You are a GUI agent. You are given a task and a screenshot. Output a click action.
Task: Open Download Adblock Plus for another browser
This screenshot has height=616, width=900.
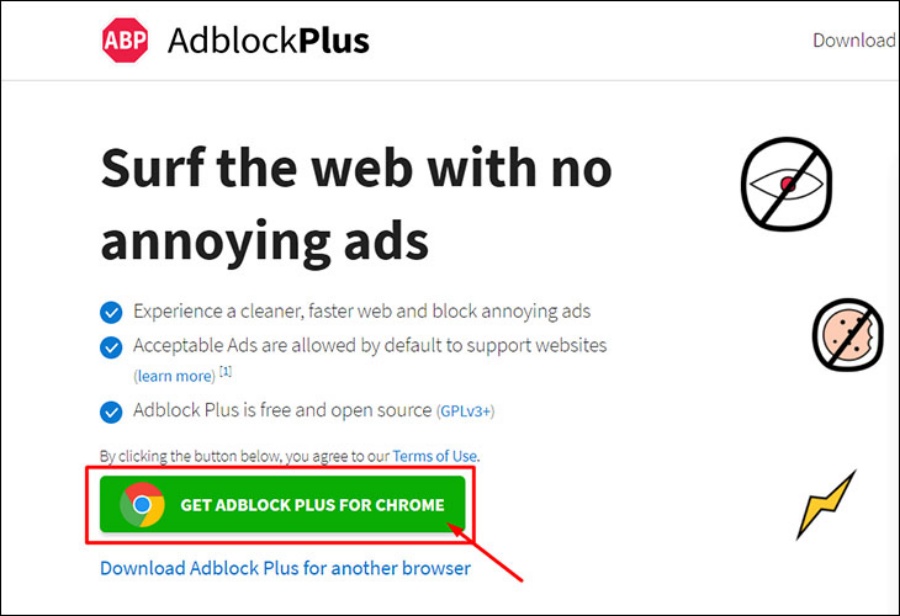pos(285,568)
